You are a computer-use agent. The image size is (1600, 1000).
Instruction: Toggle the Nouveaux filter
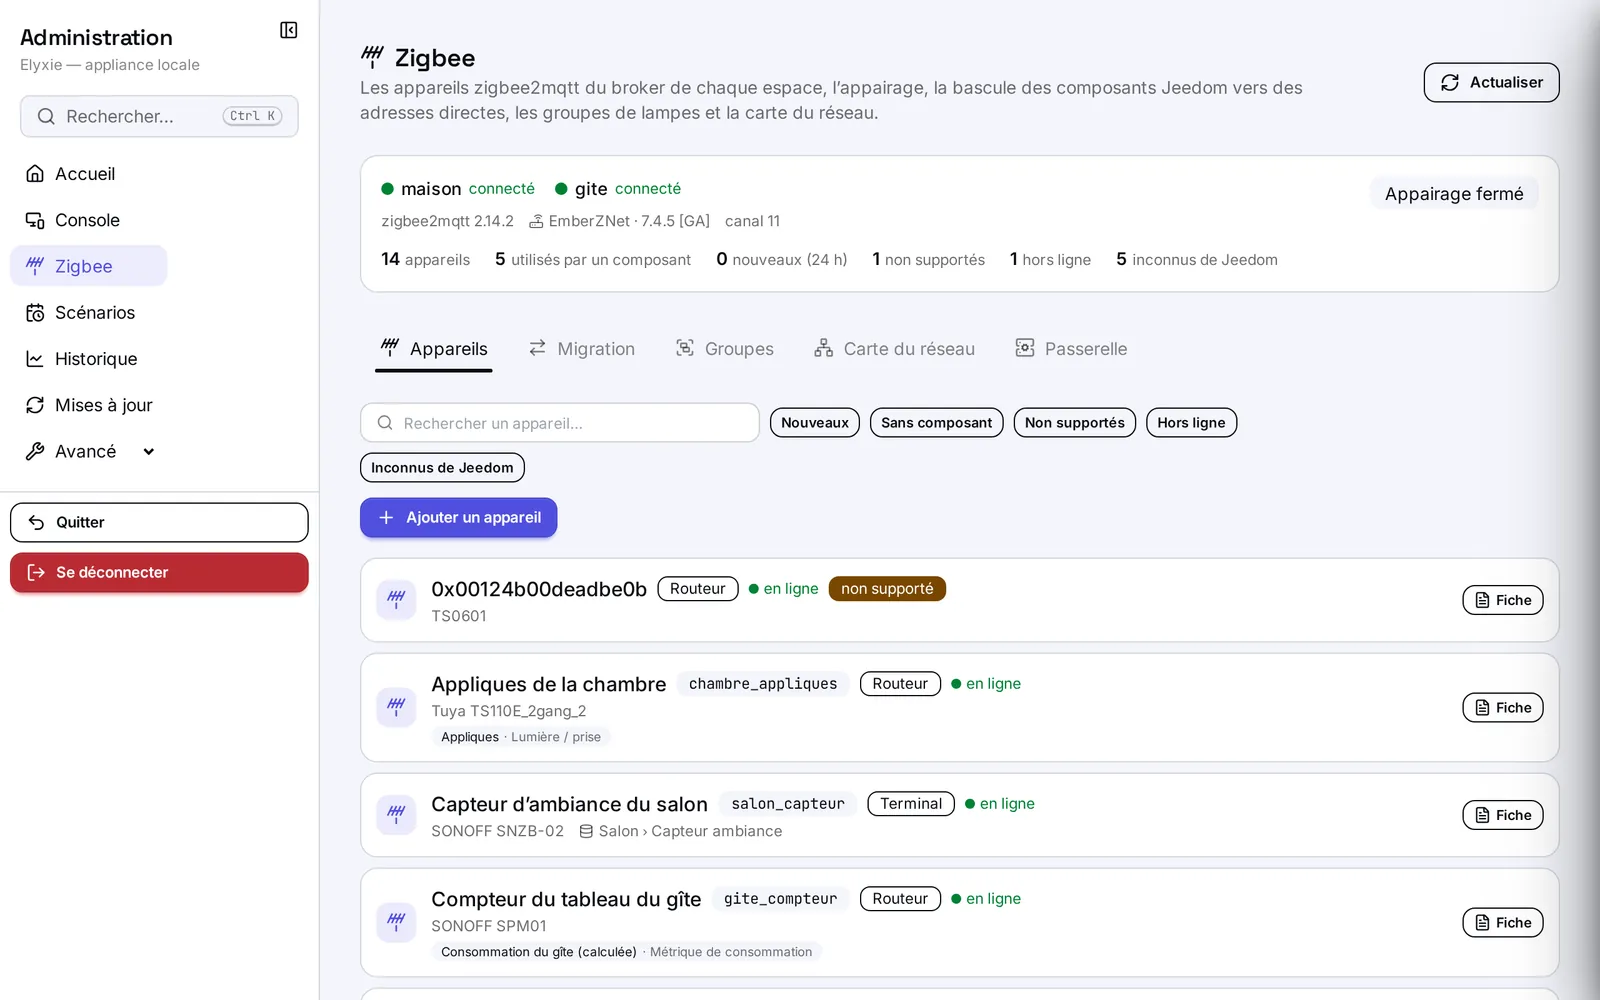[815, 423]
